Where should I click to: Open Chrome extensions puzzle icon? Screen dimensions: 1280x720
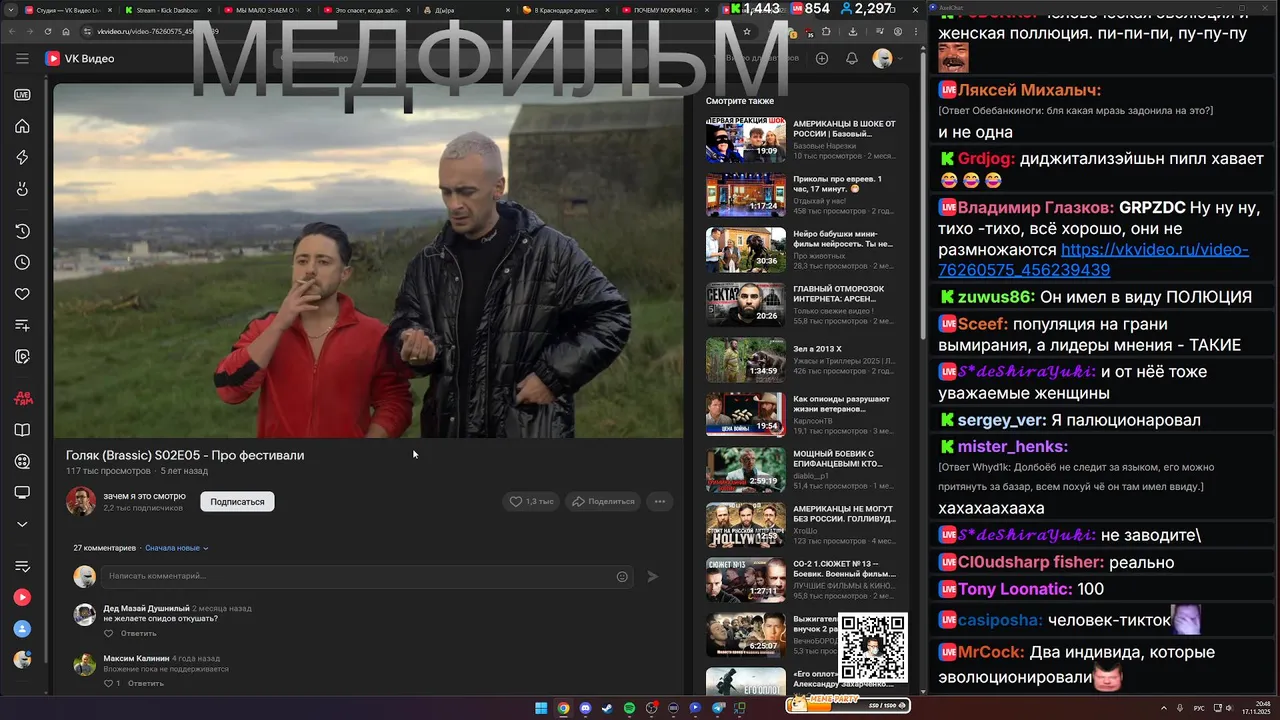pyautogui.click(x=826, y=31)
